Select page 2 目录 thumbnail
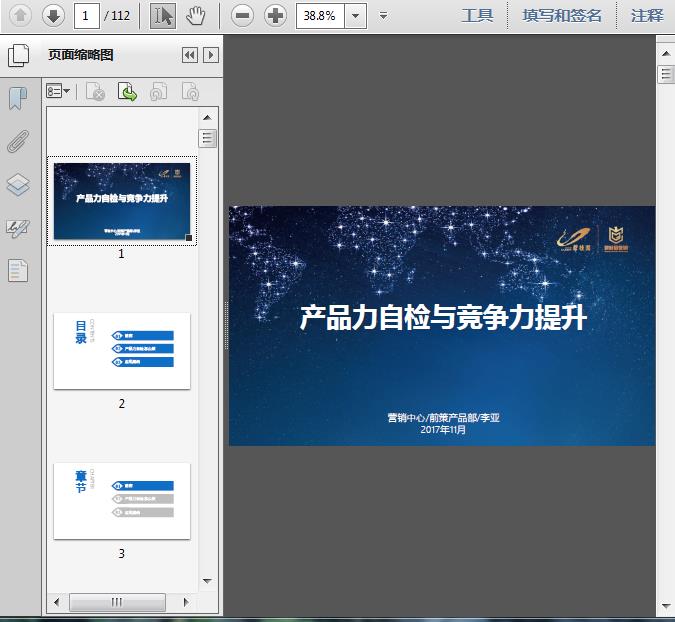 click(122, 351)
